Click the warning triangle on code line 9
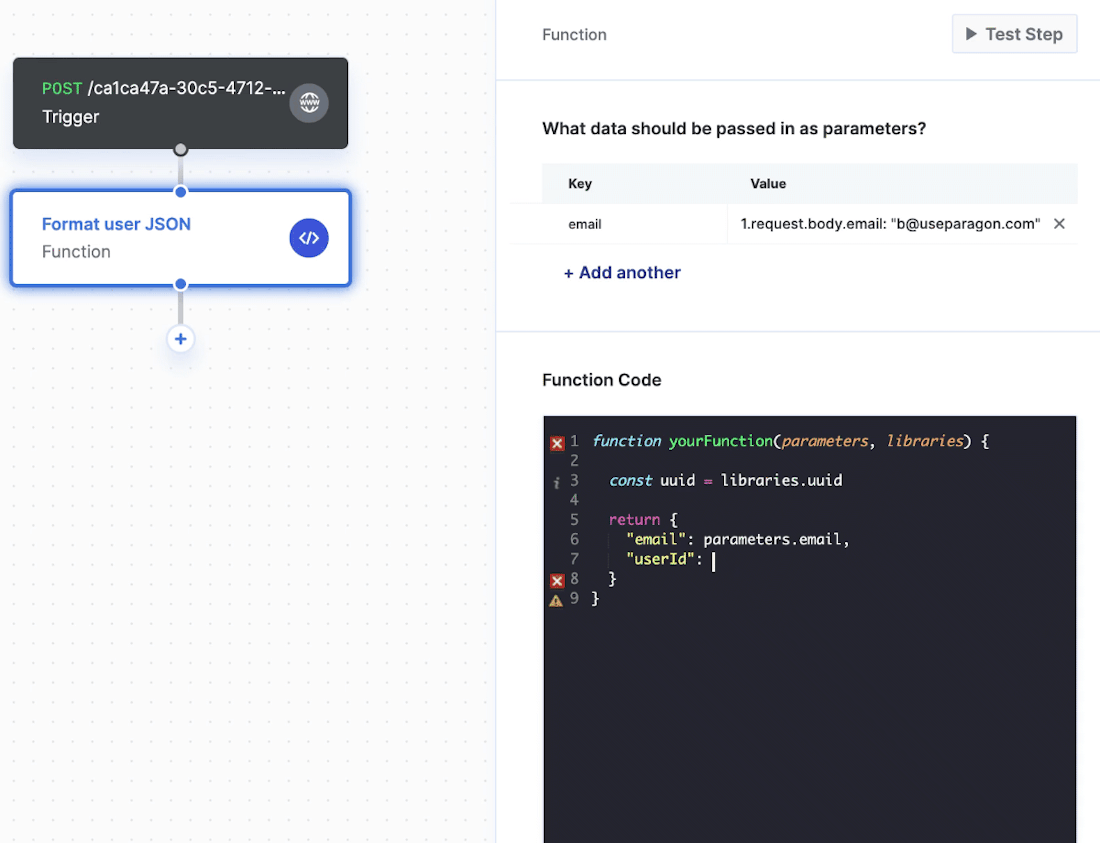The height and width of the screenshot is (843, 1100). coord(558,600)
